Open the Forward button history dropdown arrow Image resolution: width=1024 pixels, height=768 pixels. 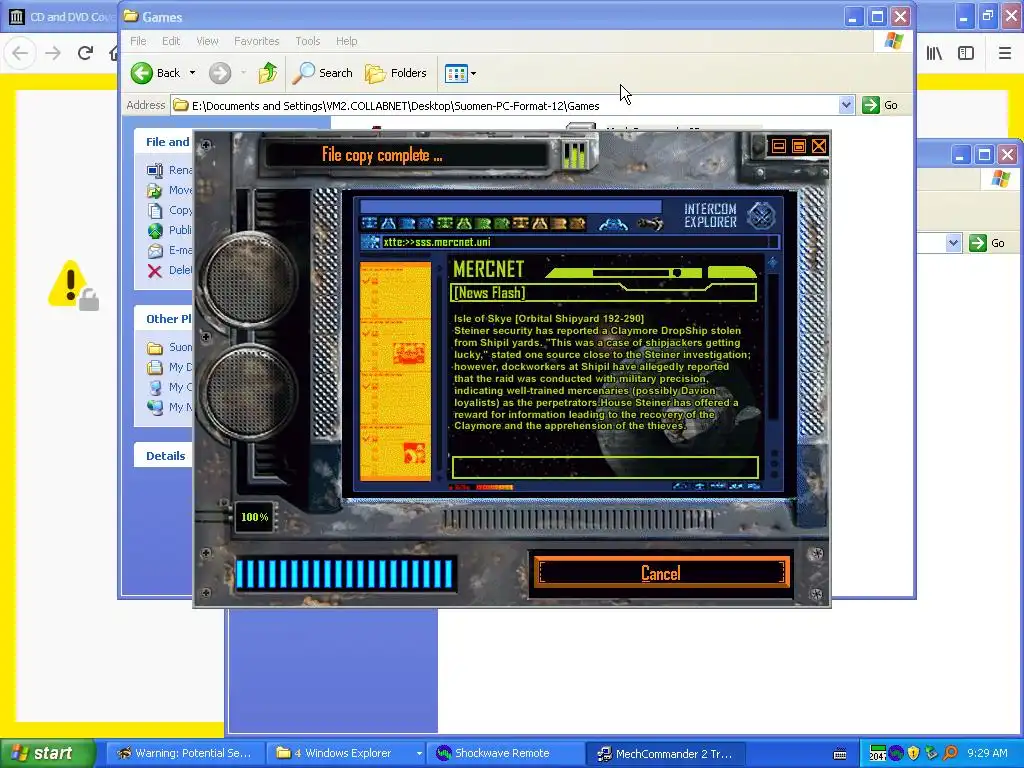244,73
